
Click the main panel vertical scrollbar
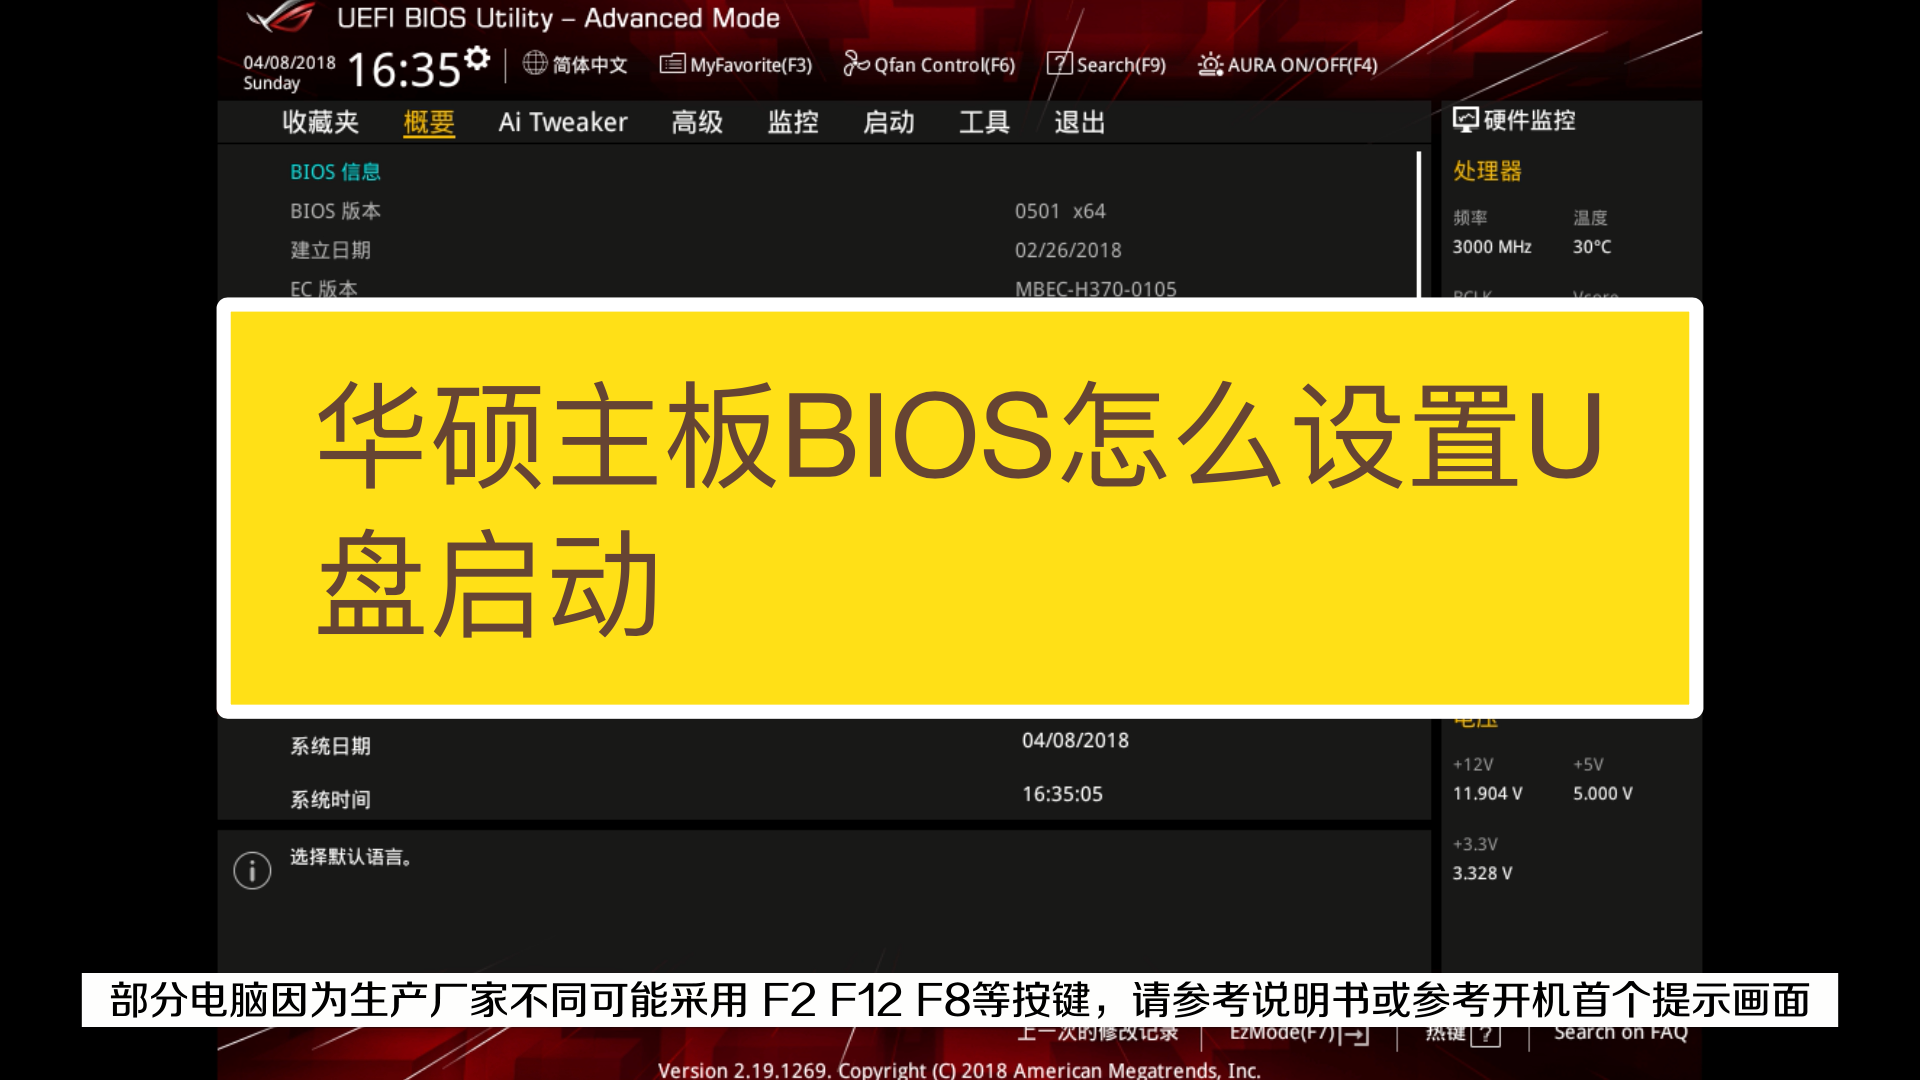tap(1418, 224)
